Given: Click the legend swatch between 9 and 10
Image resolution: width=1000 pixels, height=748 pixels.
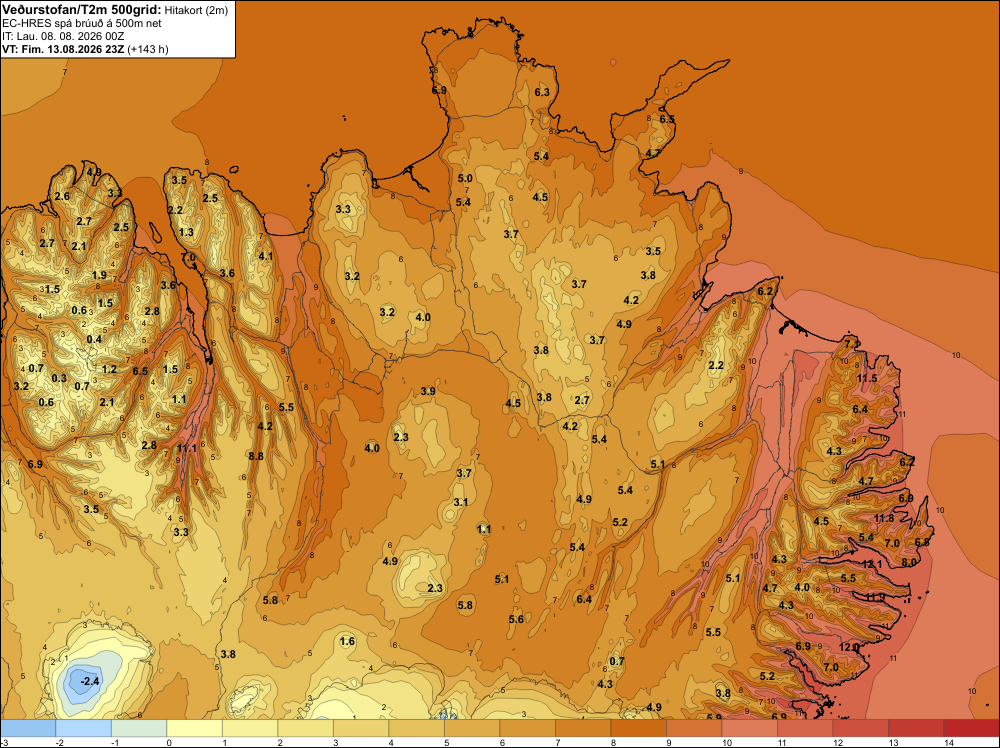Looking at the screenshot, I should [694, 728].
